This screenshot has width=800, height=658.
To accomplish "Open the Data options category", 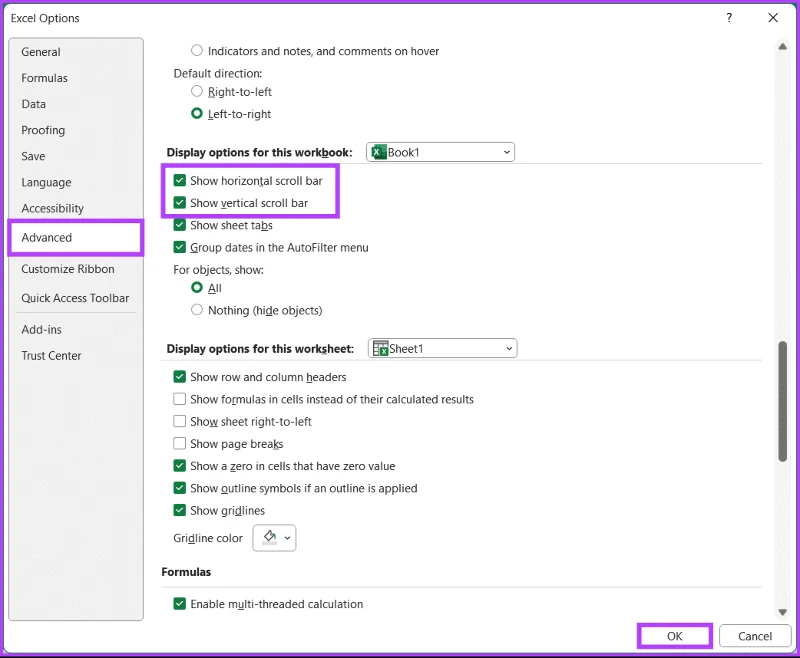I will (x=34, y=104).
